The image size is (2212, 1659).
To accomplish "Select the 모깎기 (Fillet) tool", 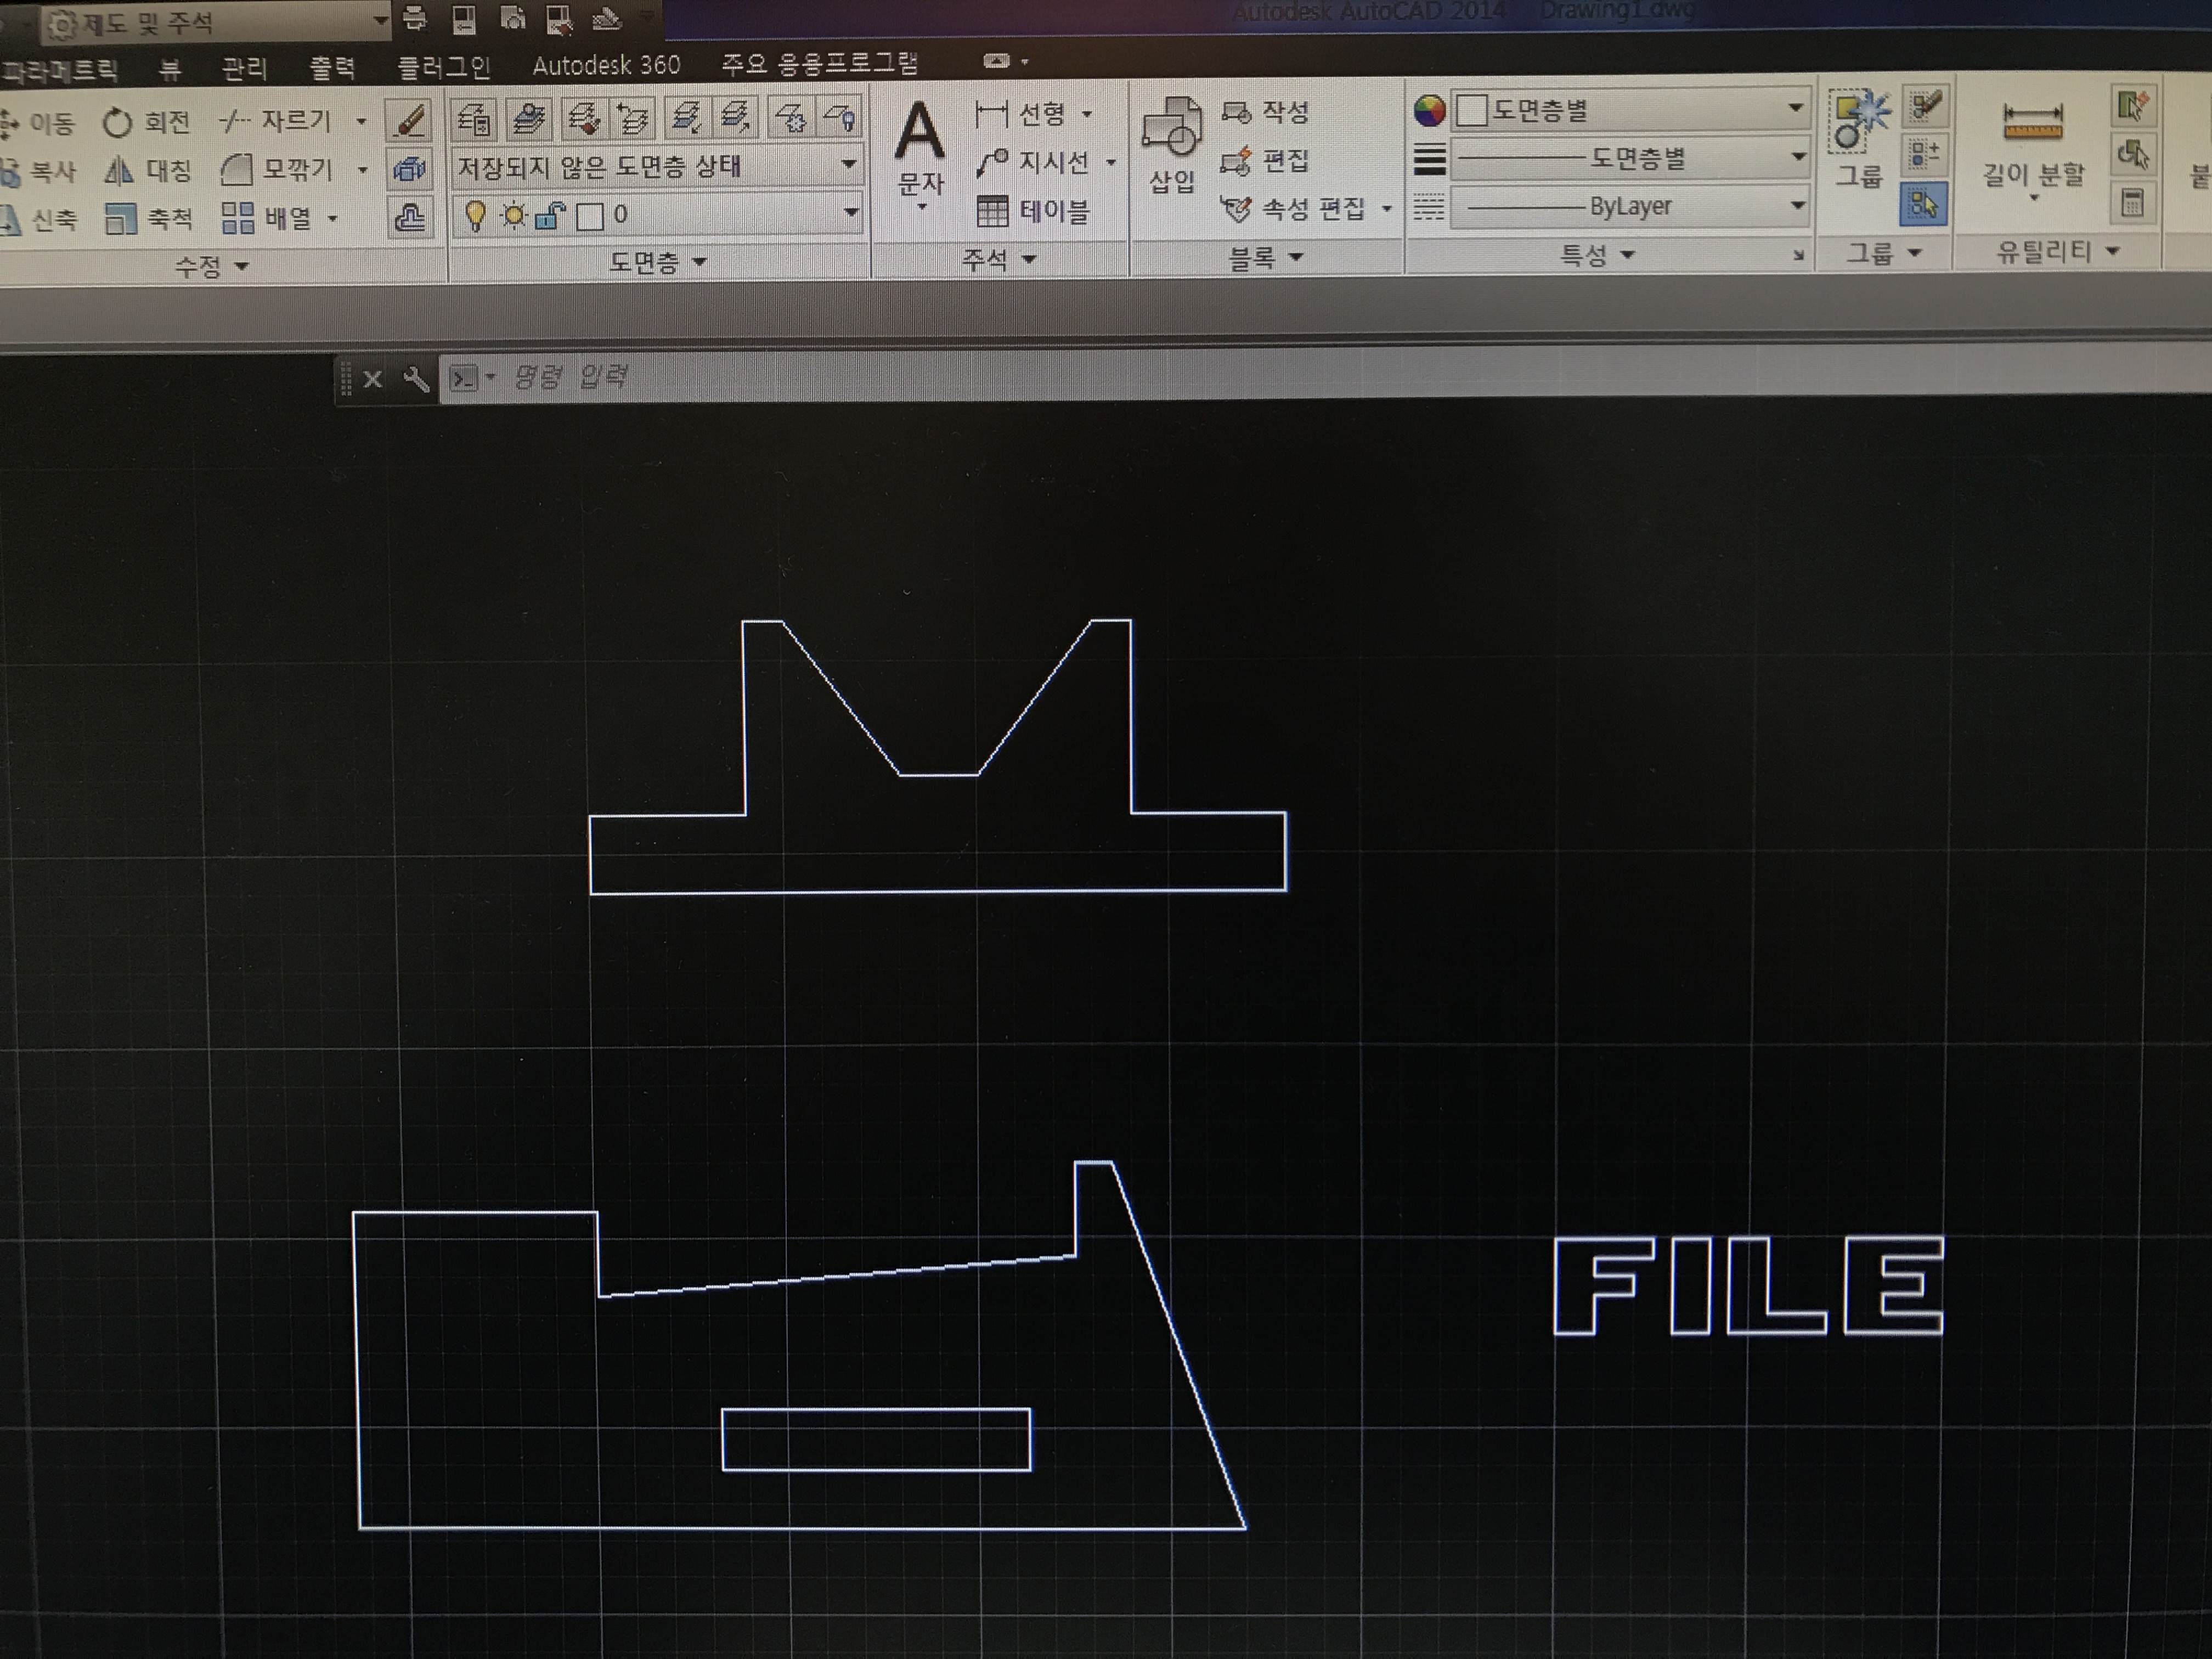I will click(x=277, y=169).
